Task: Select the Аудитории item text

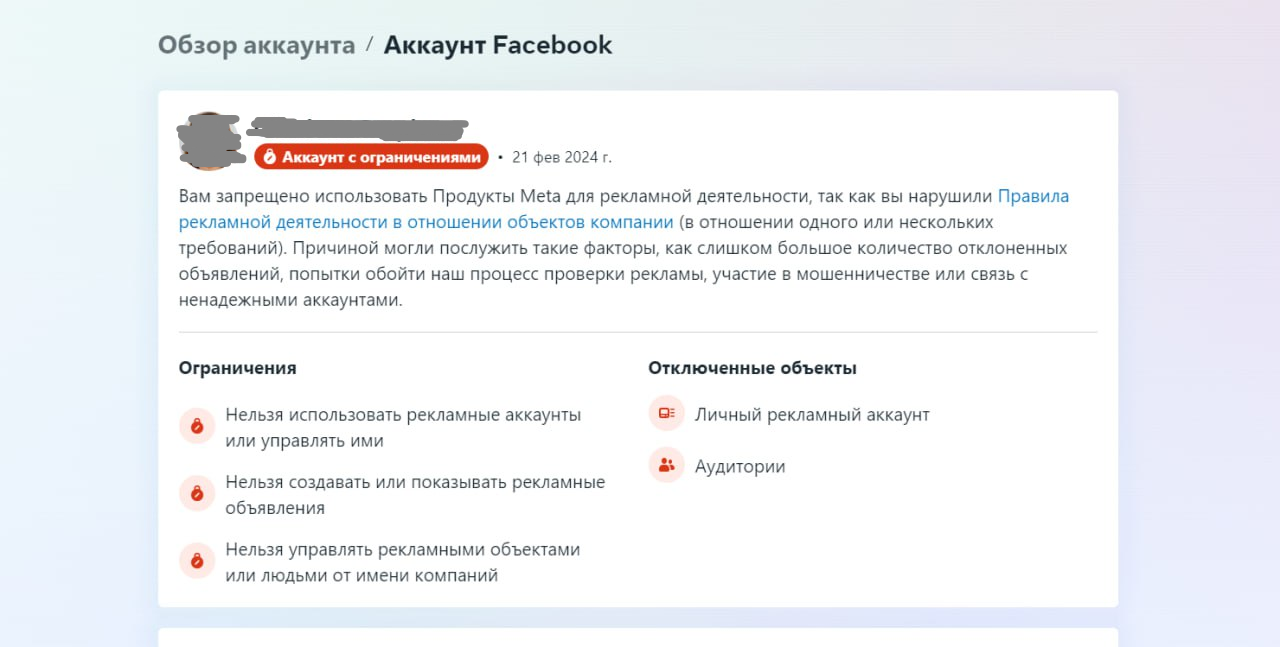Action: (740, 466)
